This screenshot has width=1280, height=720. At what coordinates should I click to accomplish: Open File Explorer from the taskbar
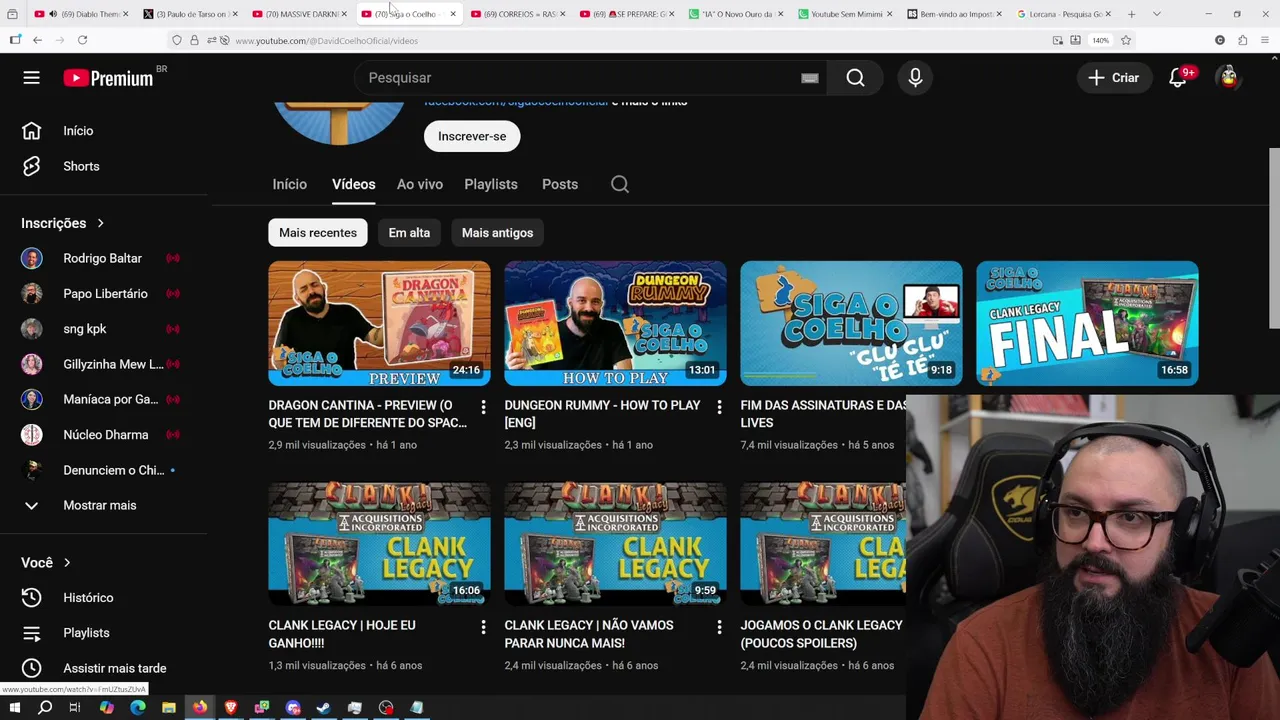[x=169, y=707]
